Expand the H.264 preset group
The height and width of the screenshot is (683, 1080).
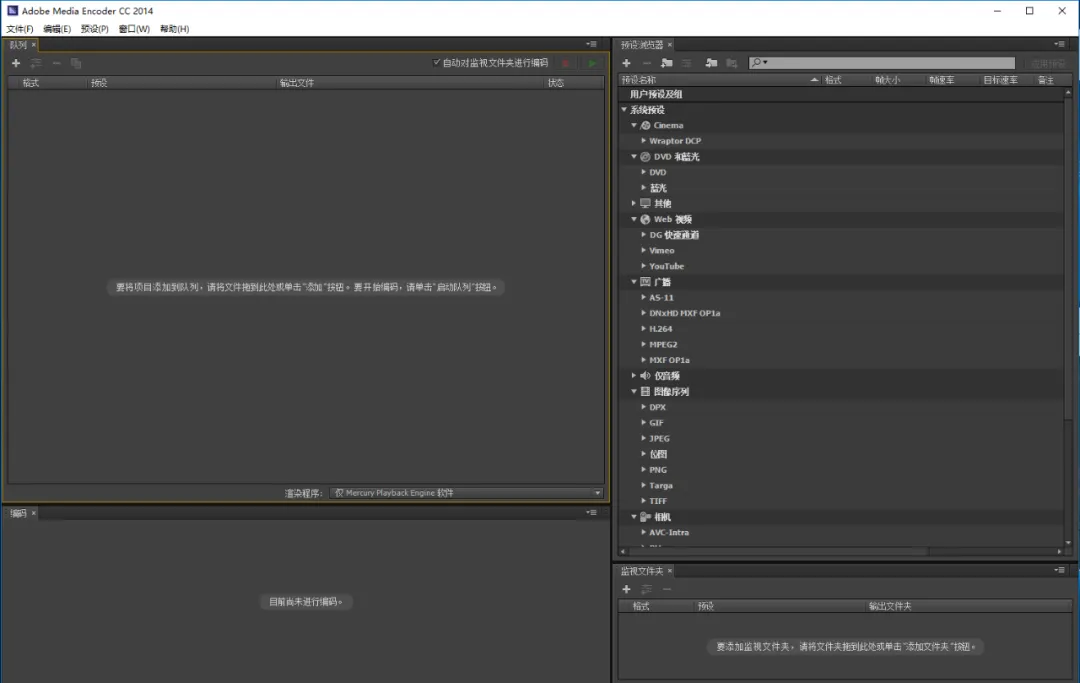(643, 328)
